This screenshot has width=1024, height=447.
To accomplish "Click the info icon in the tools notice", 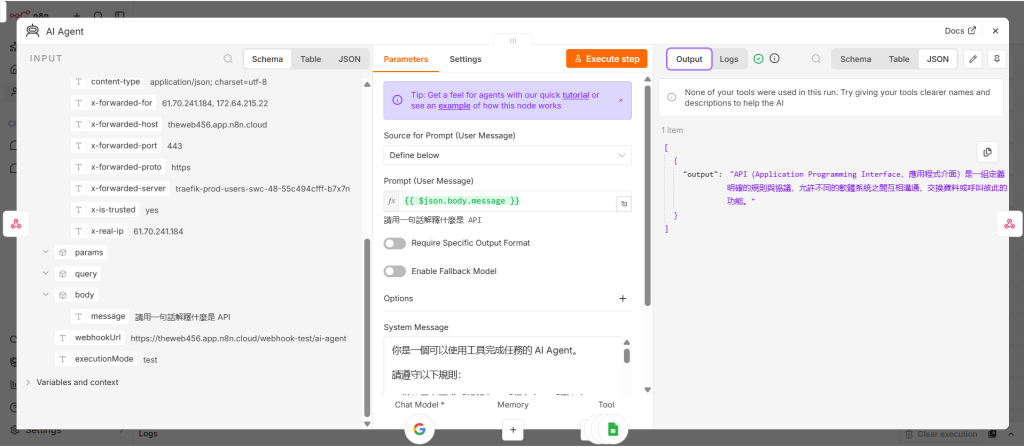I will 671,97.
